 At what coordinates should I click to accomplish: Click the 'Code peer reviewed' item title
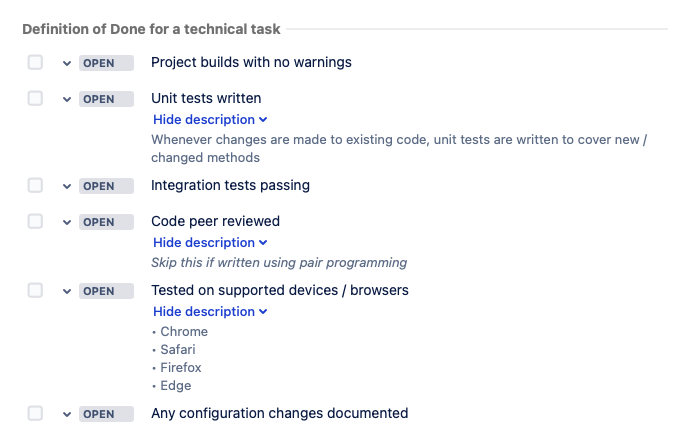(215, 221)
